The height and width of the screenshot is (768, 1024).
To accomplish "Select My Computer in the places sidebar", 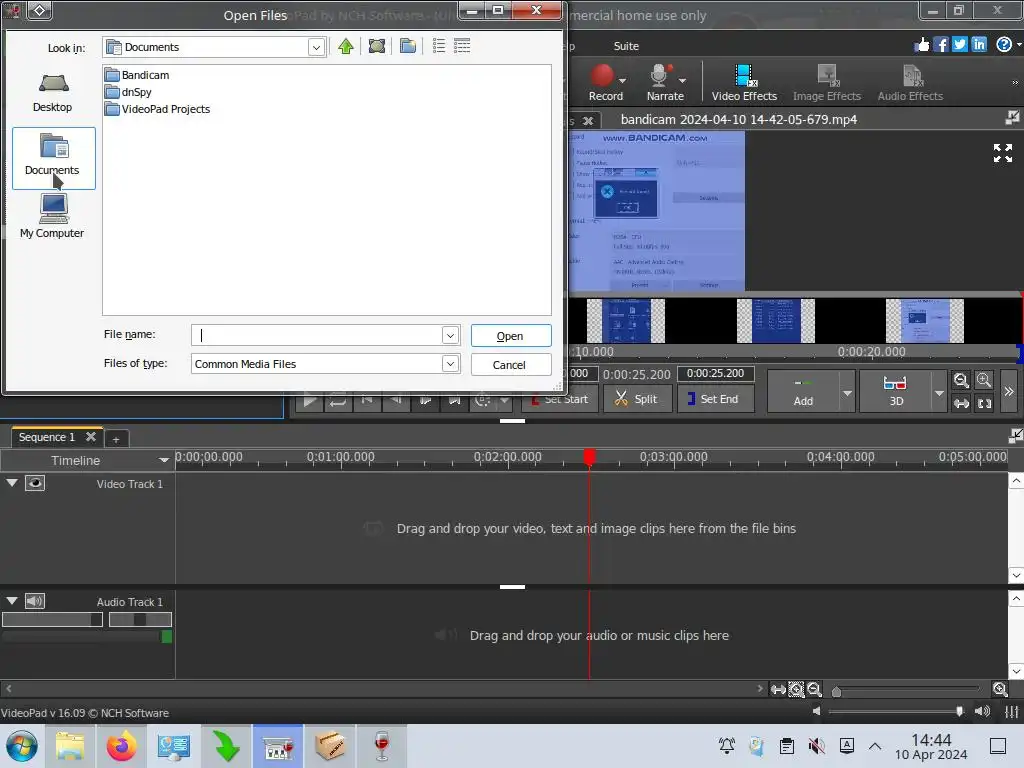I will (x=52, y=217).
